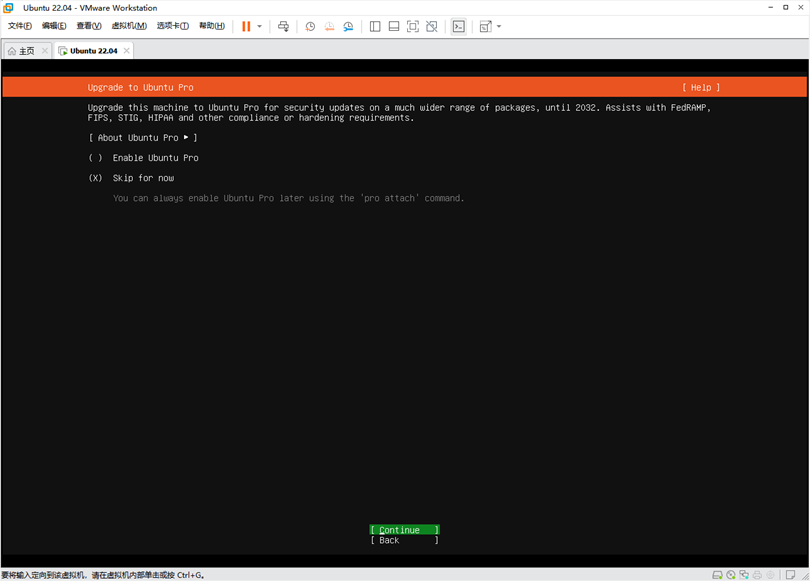Screen dimensions: 810x581
Task: Click the Ctrl+G input redirect status message
Action: tap(102, 575)
